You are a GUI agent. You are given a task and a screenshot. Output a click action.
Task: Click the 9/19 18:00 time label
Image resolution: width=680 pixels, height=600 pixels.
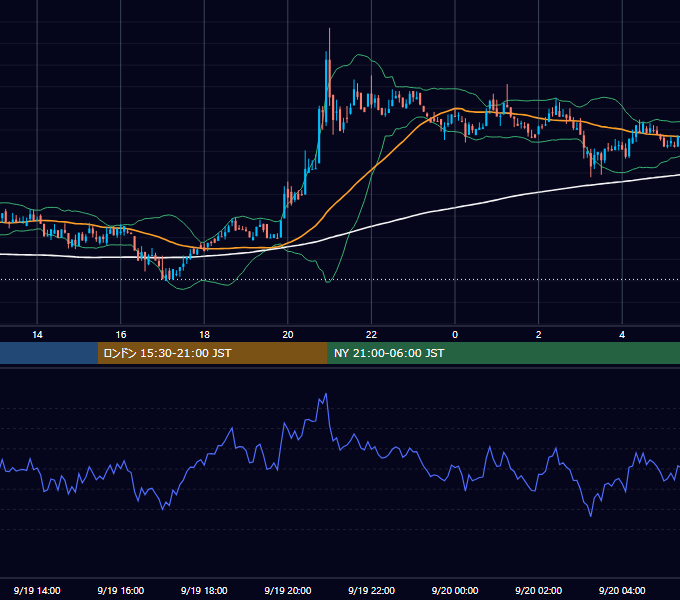coord(204,590)
